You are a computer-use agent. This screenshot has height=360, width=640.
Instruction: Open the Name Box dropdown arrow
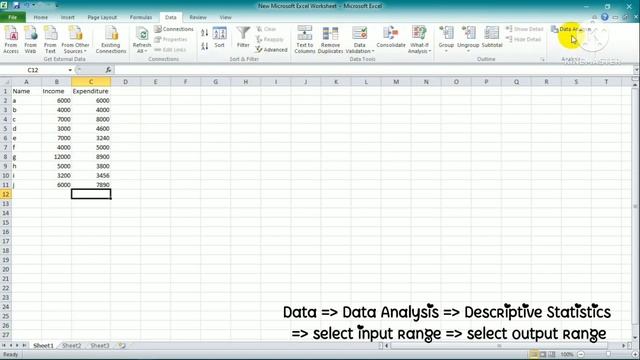click(x=70, y=70)
